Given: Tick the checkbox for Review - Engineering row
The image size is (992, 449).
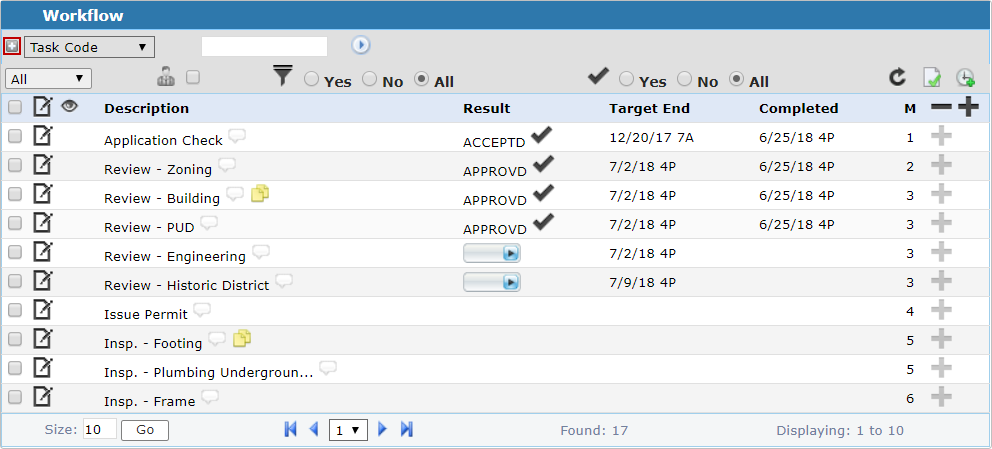Looking at the screenshot, I should click(x=15, y=252).
